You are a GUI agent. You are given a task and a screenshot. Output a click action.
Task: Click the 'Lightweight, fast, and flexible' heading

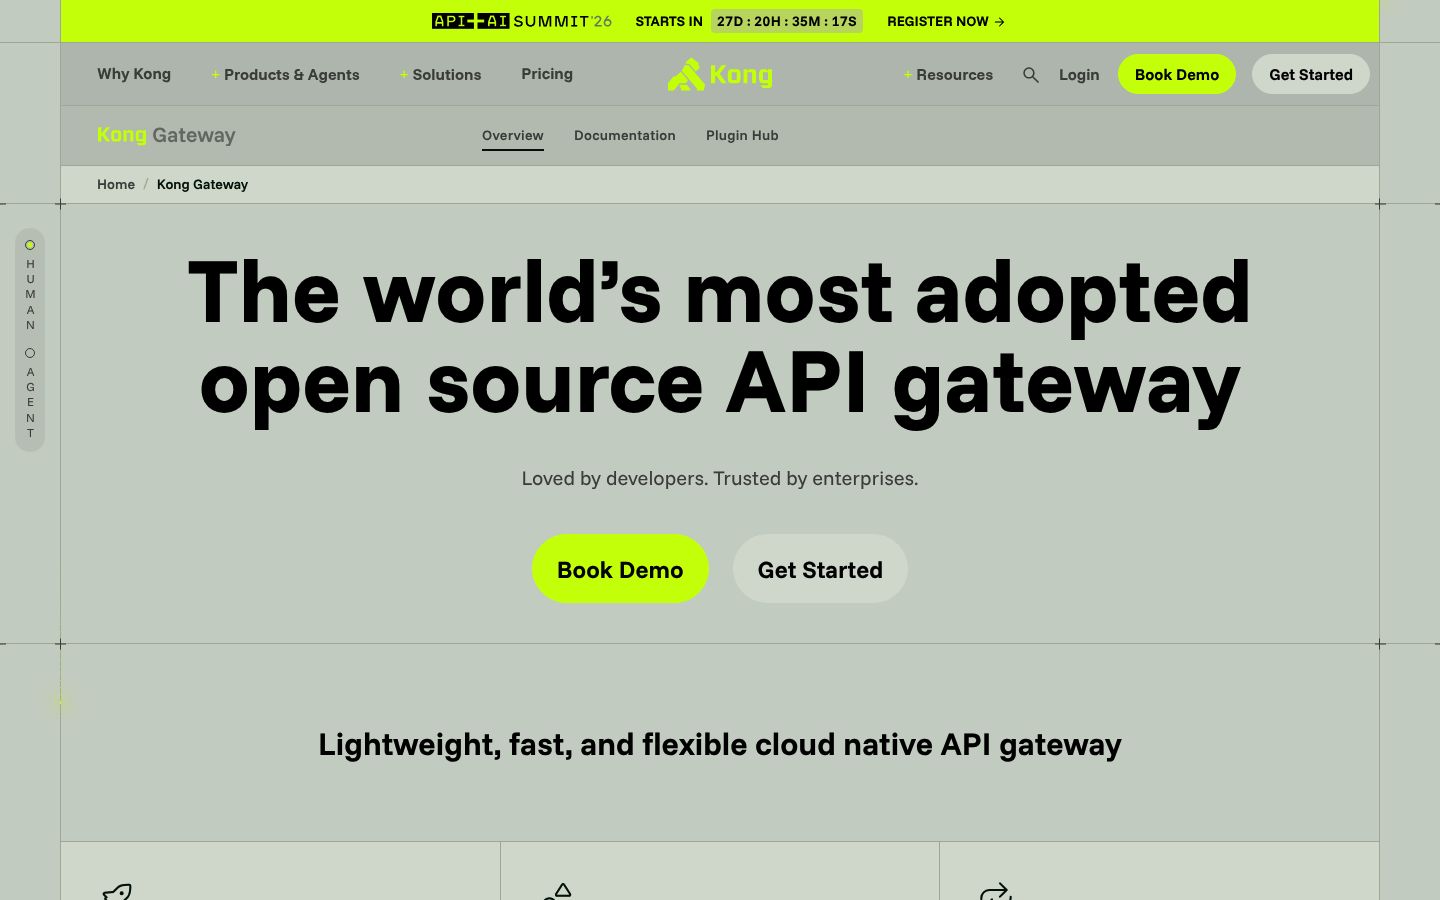click(720, 745)
